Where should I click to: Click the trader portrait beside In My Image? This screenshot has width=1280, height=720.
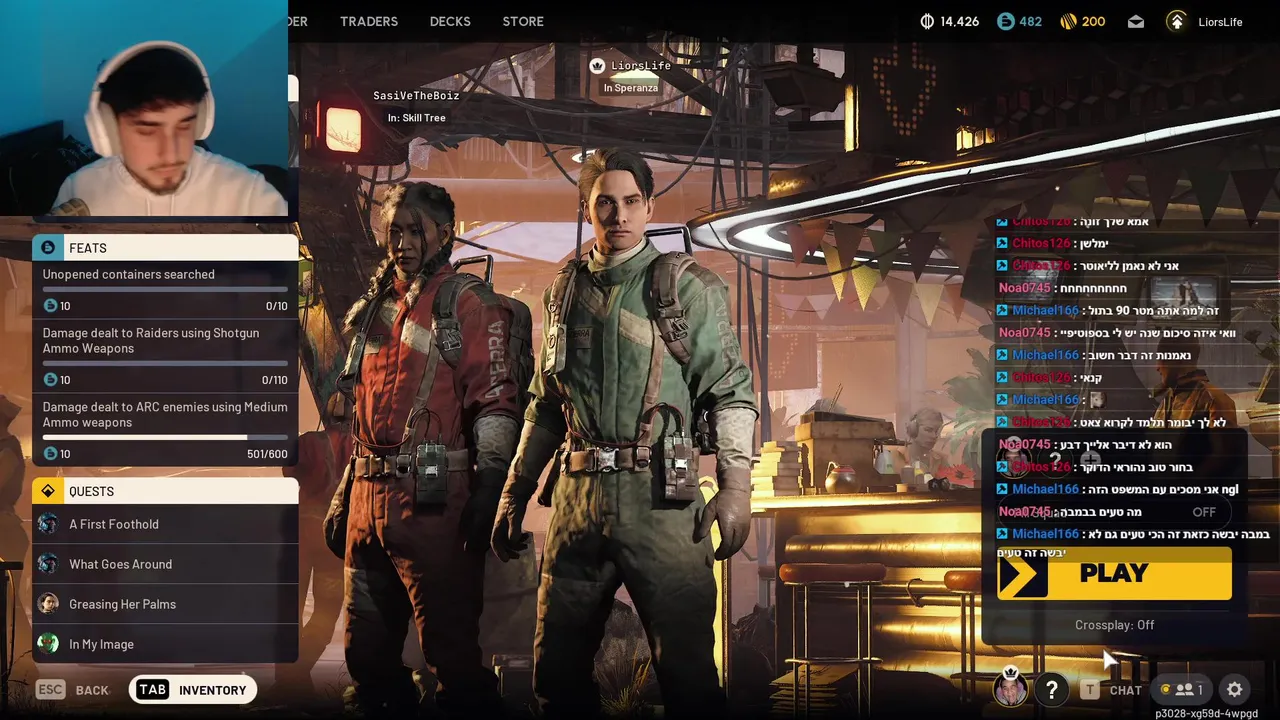48,644
